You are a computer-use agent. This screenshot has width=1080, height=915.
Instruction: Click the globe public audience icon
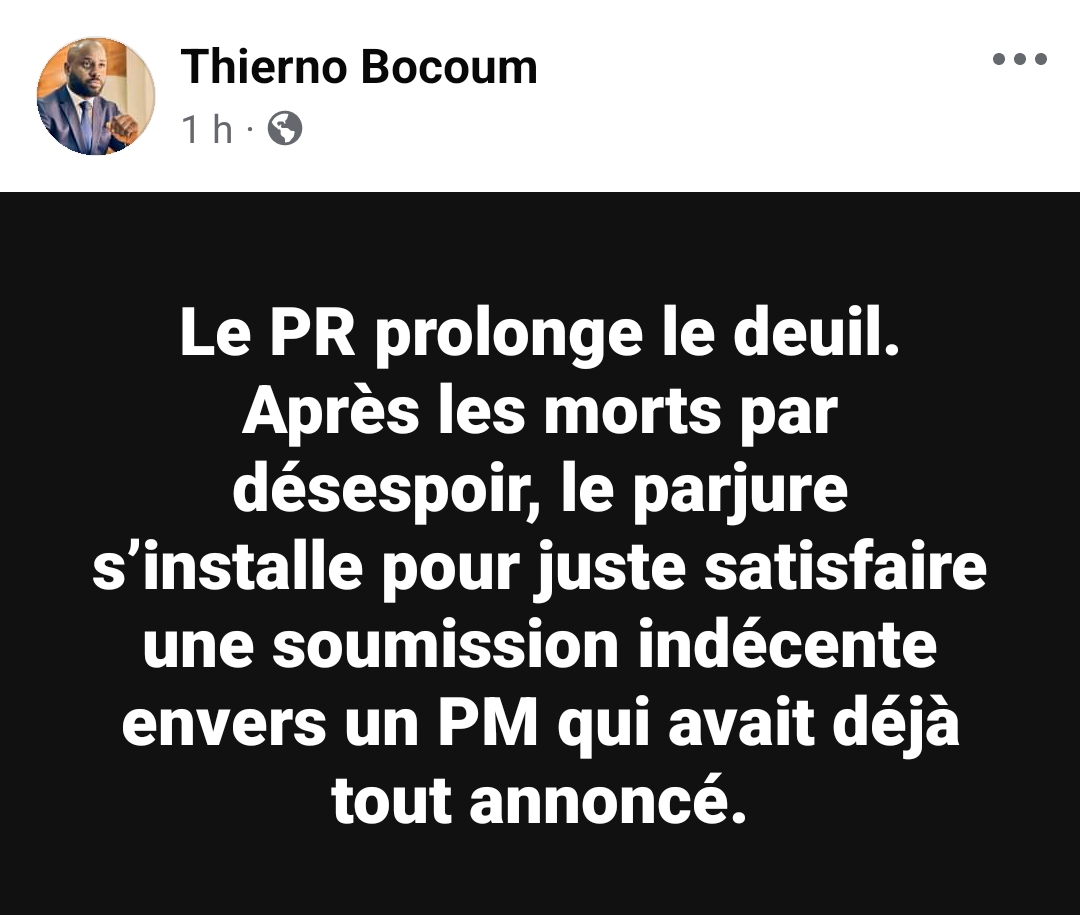[x=284, y=128]
